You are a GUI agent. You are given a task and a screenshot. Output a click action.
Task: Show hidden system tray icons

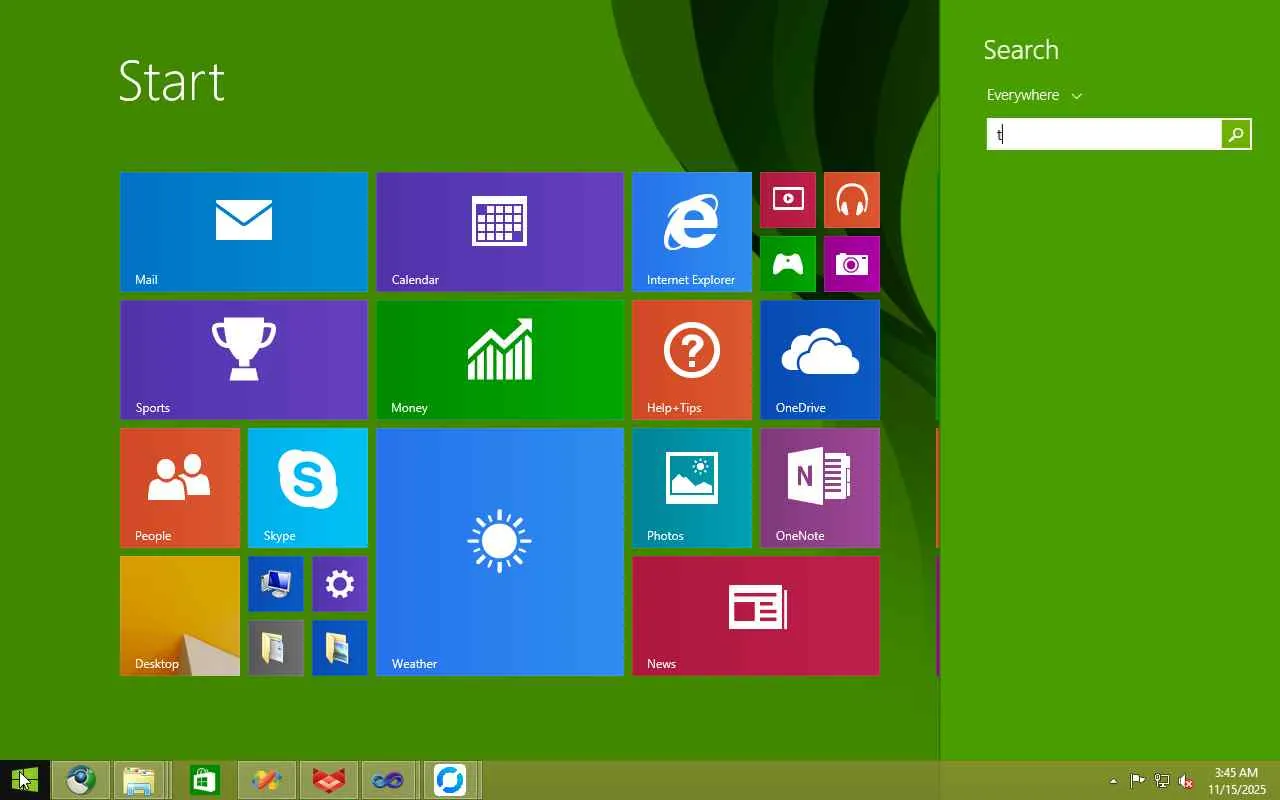click(x=1114, y=781)
